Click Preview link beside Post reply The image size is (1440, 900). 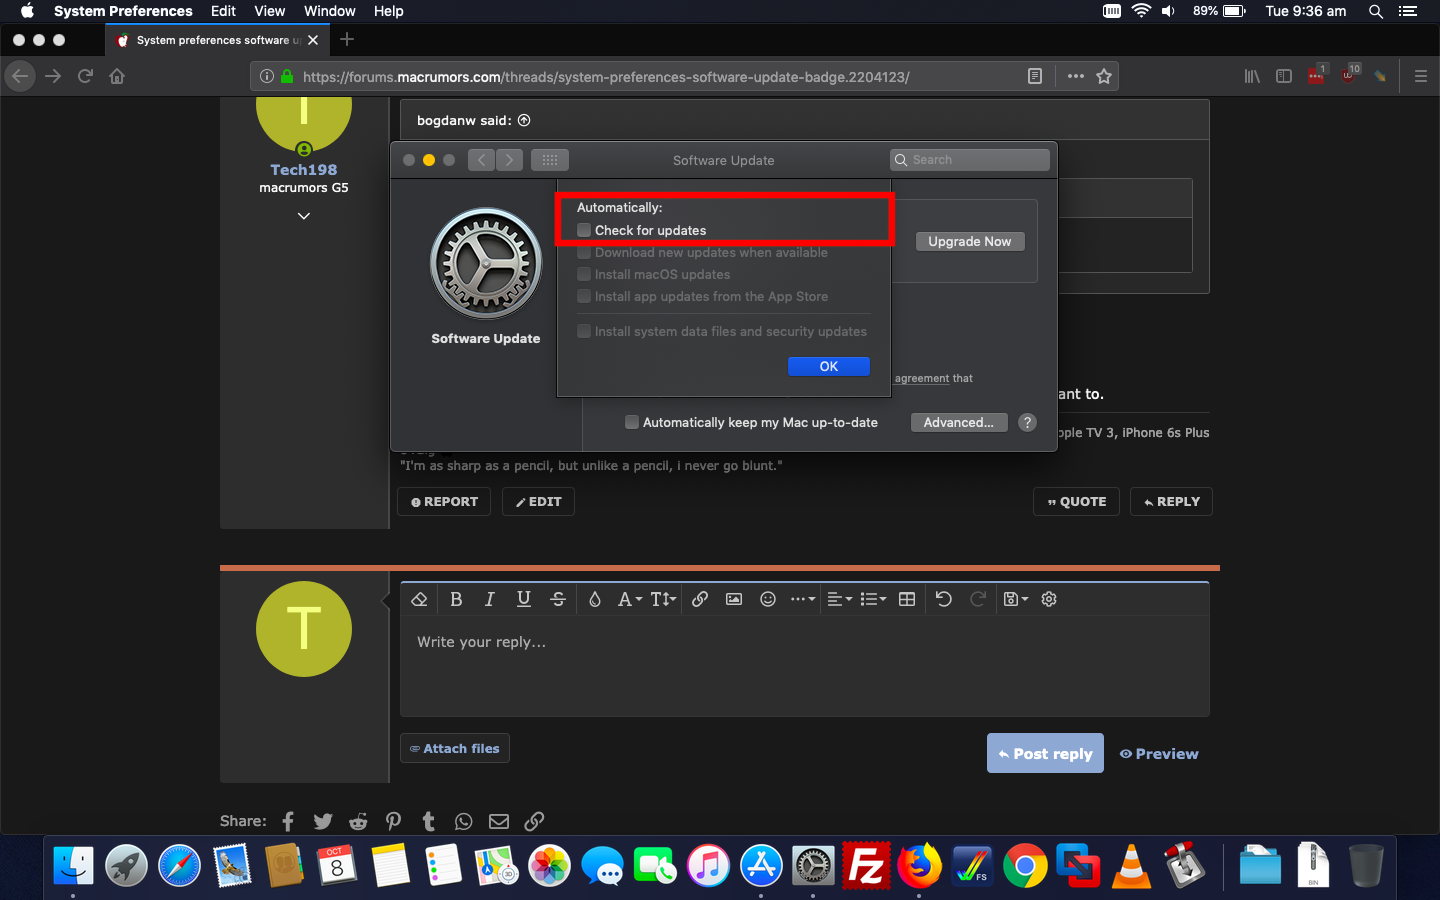[x=1159, y=753]
